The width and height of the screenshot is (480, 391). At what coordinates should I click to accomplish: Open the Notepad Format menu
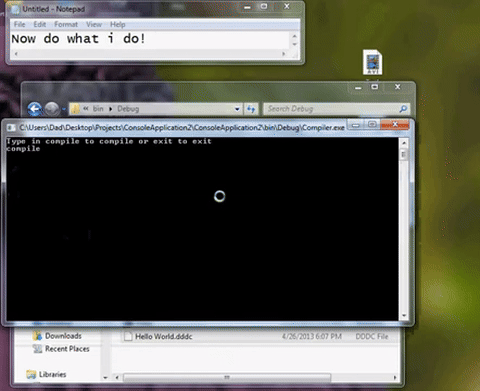[x=66, y=24]
